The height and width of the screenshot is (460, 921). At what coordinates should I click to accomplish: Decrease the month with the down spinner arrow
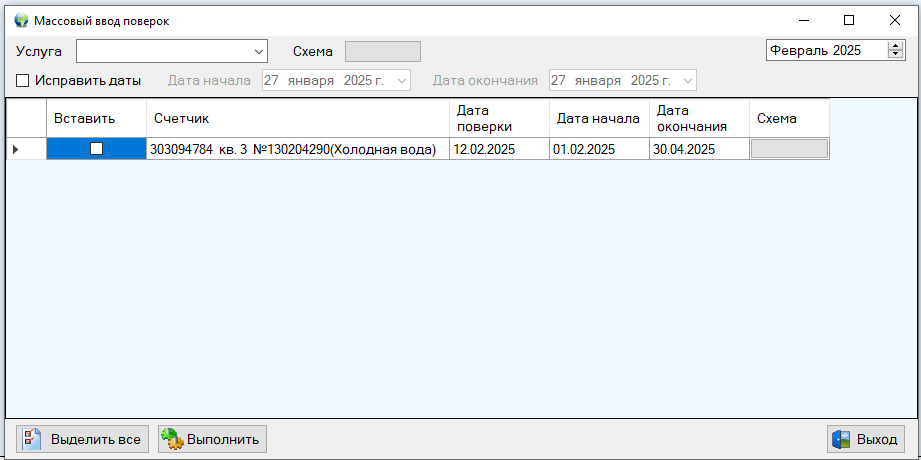pos(896,55)
